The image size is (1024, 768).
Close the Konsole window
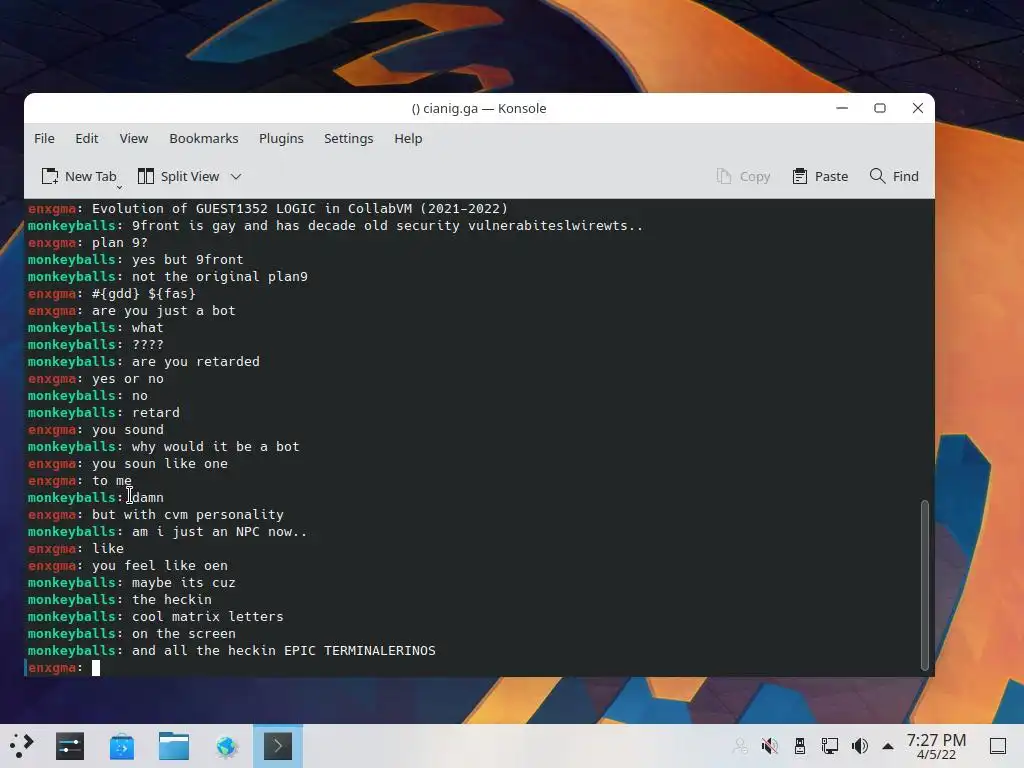click(x=918, y=108)
